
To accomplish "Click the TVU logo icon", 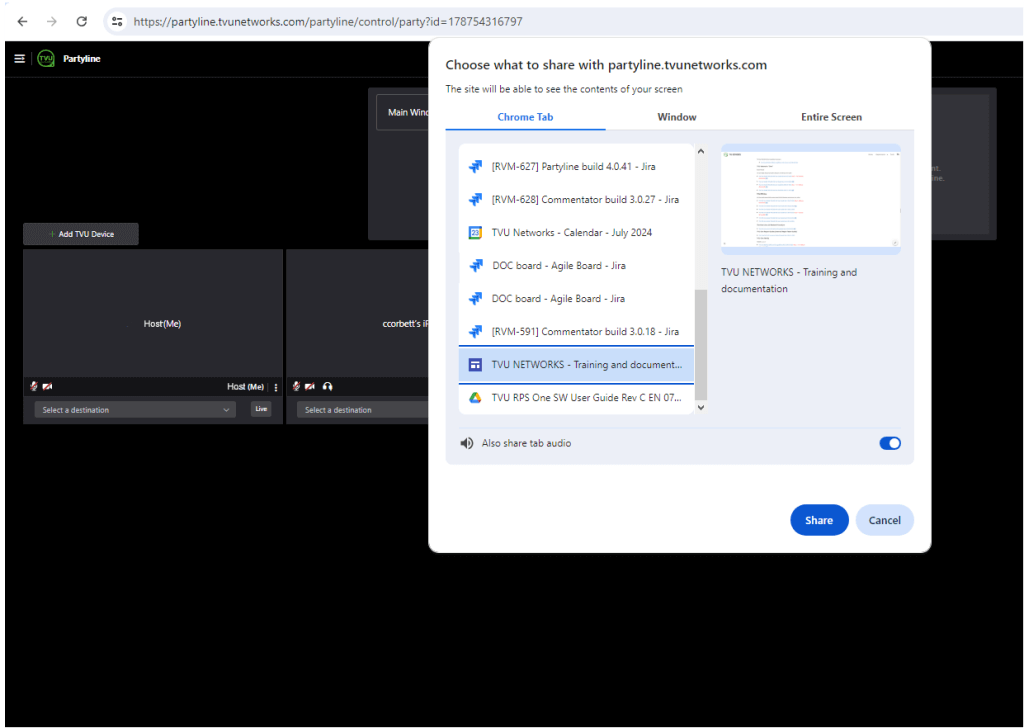I will [x=46, y=59].
